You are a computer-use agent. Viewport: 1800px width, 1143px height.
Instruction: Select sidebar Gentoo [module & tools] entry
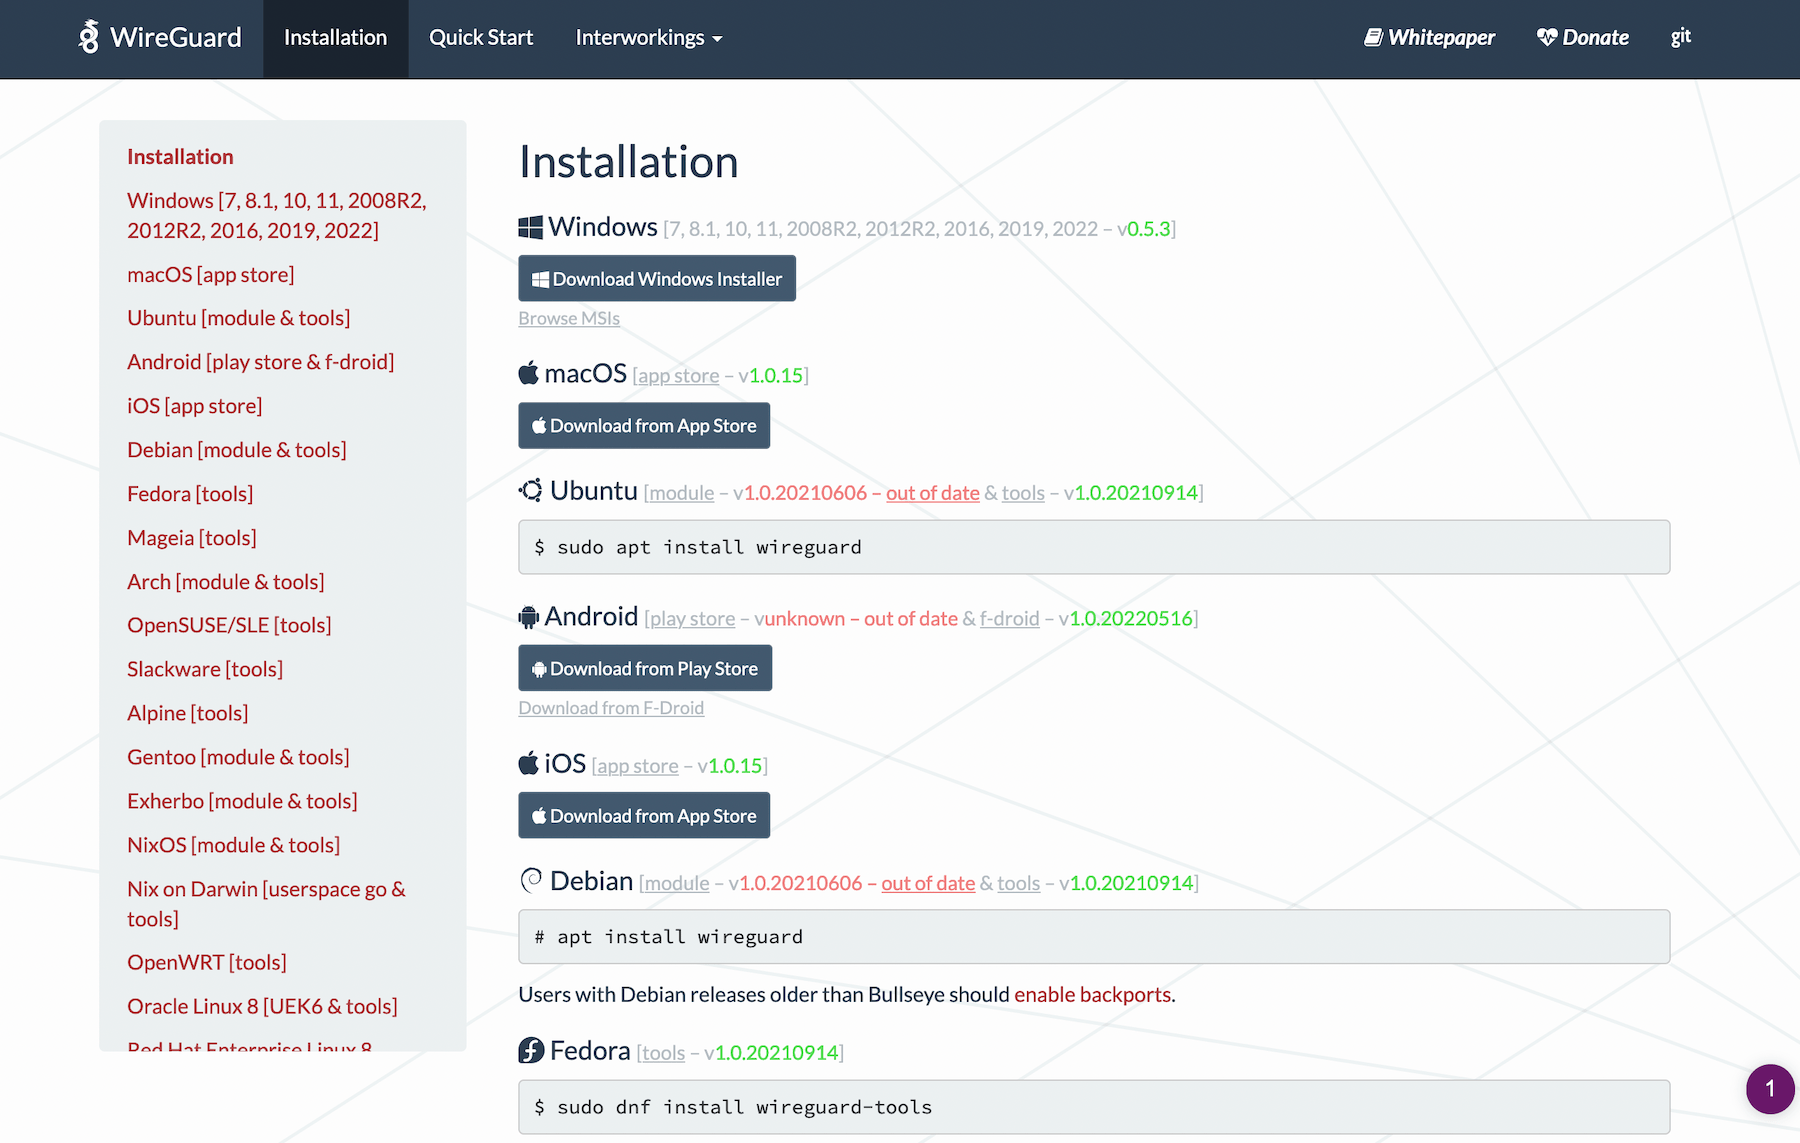coord(238,757)
